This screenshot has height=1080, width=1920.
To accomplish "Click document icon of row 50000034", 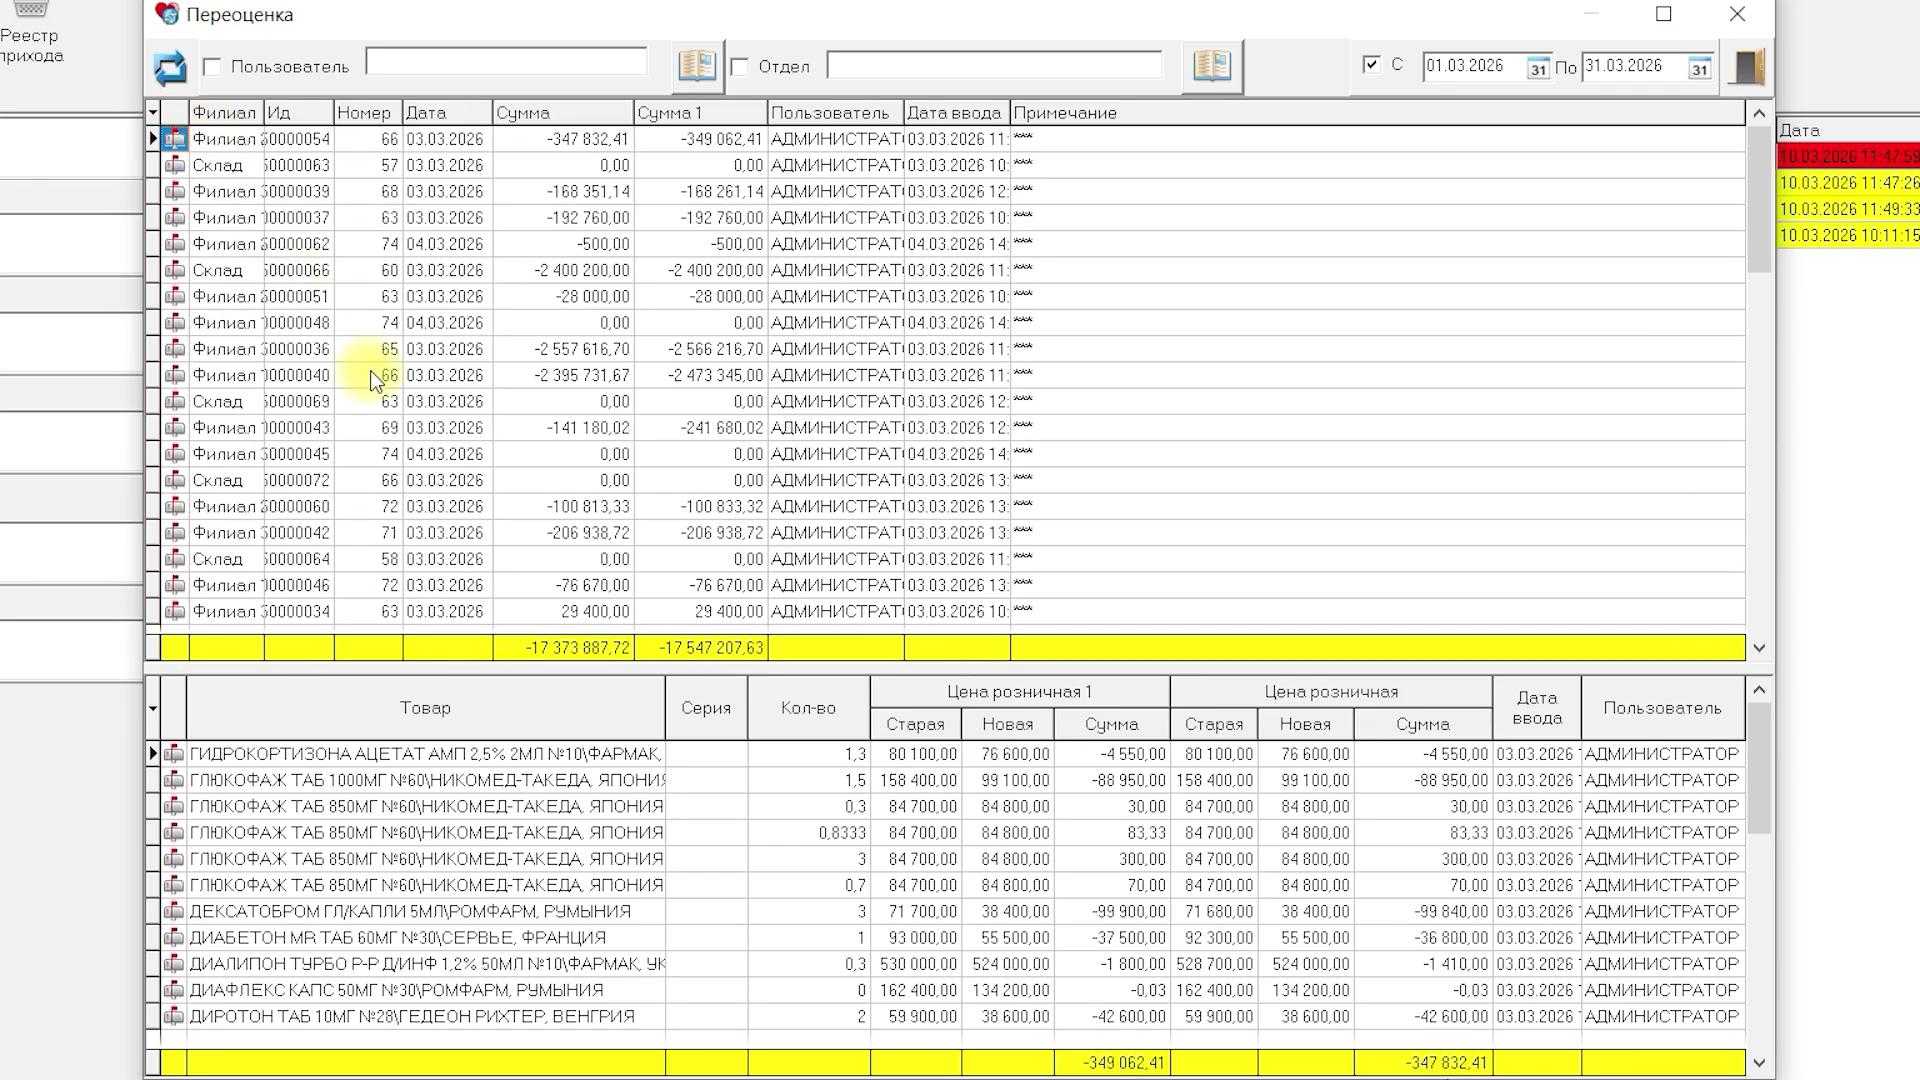I will click(x=175, y=611).
